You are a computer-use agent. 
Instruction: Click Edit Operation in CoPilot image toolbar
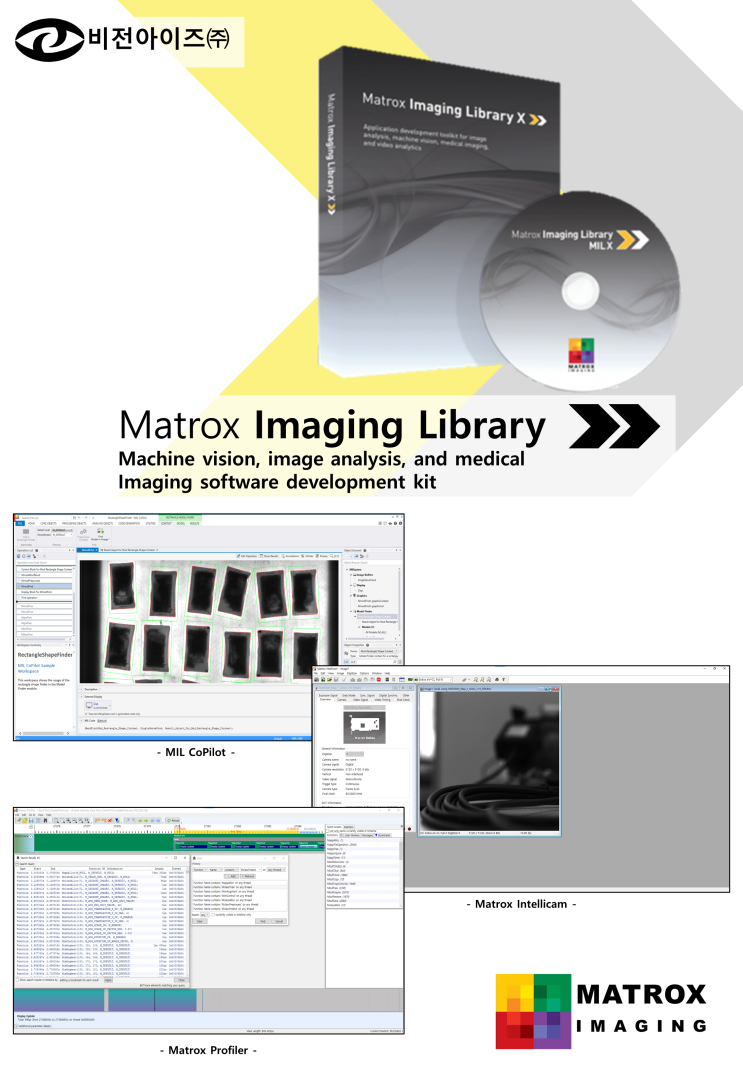click(247, 556)
